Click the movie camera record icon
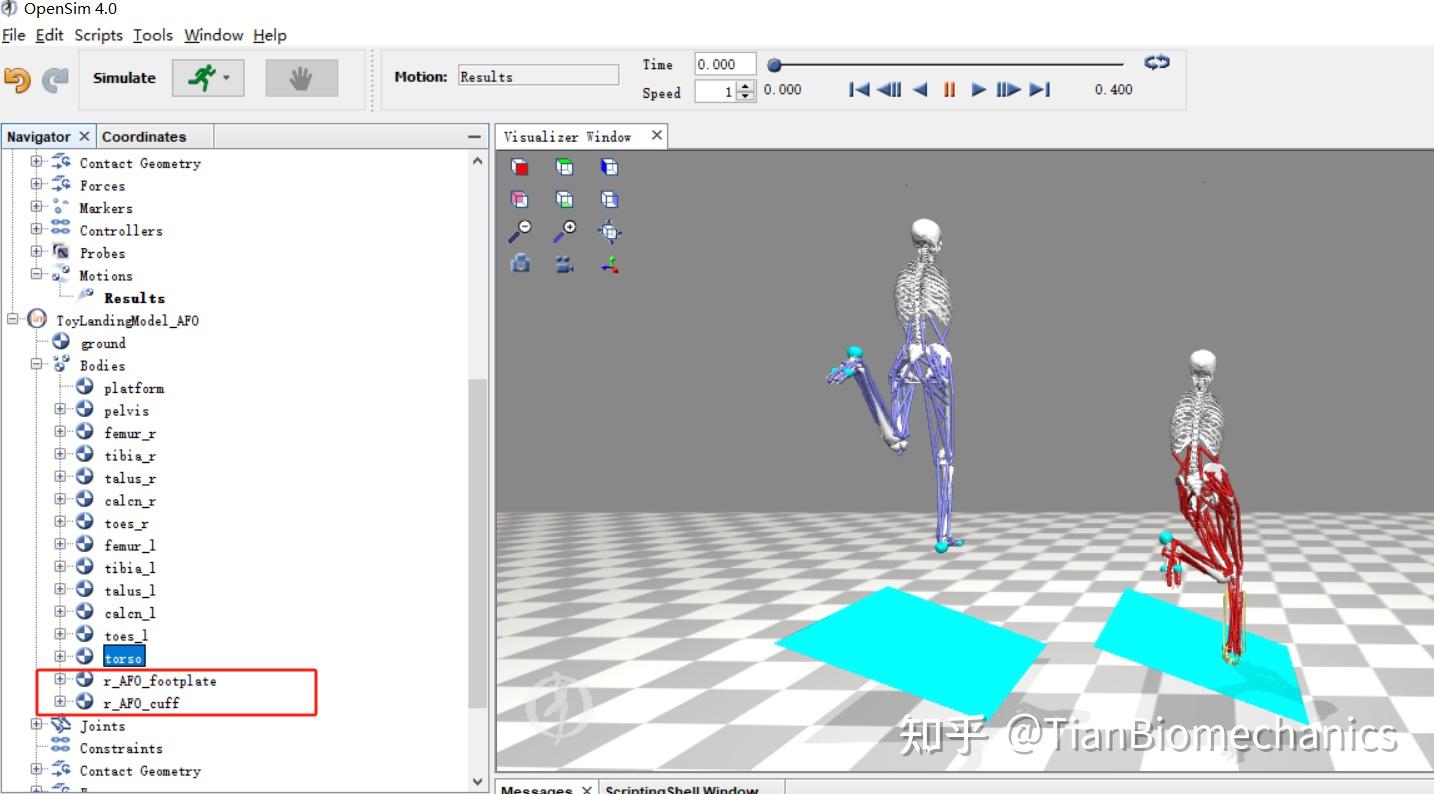The height and width of the screenshot is (794, 1434). [x=565, y=264]
